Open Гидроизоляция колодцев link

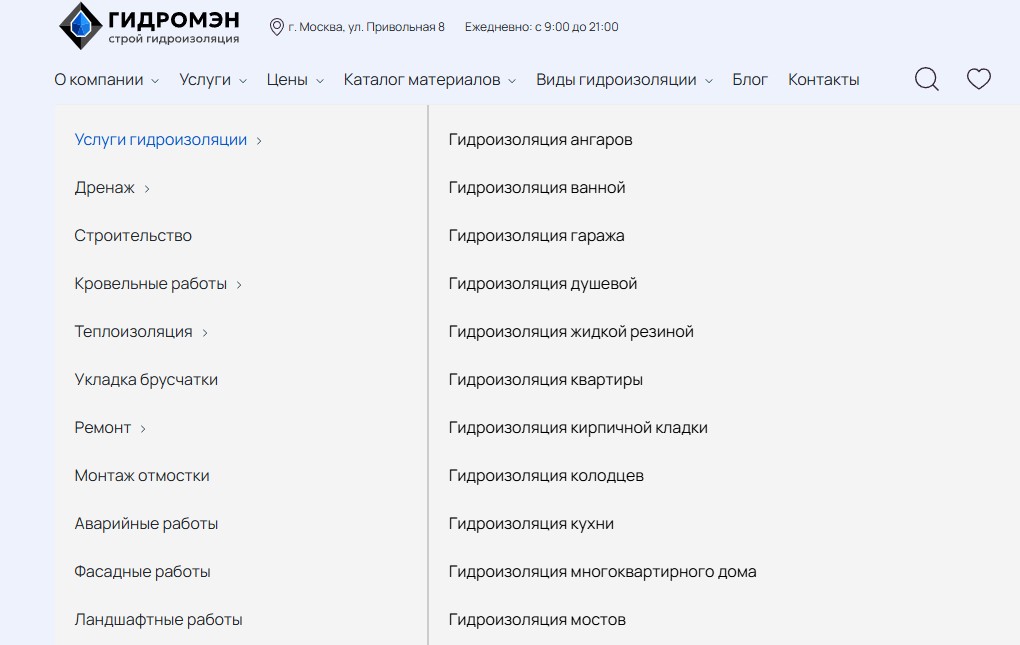pyautogui.click(x=546, y=476)
